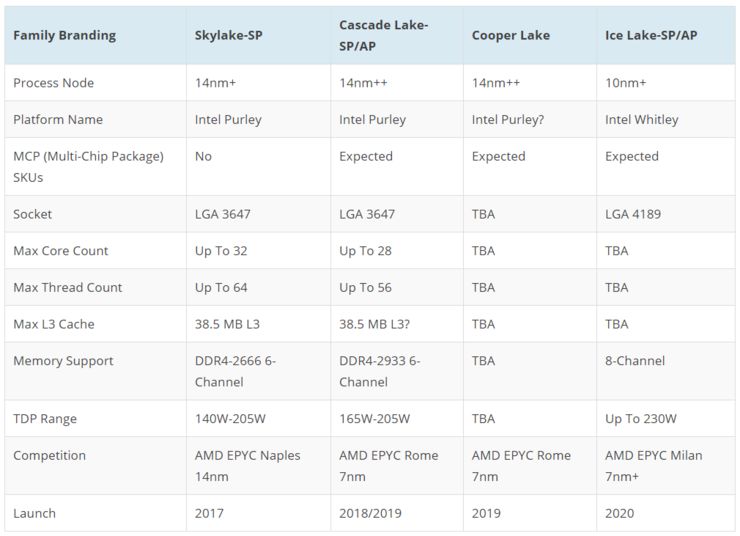The height and width of the screenshot is (536, 740).
Task: Select the Intel Whitley platform cell
Action: point(641,120)
